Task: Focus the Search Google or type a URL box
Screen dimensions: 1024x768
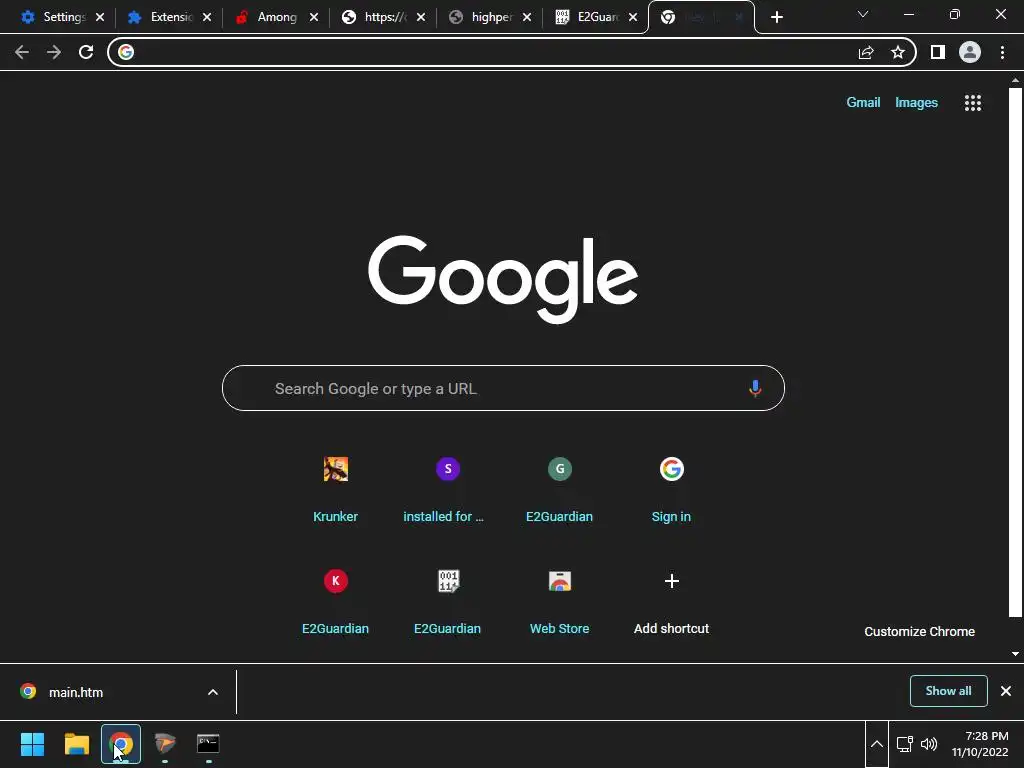Action: 503,389
